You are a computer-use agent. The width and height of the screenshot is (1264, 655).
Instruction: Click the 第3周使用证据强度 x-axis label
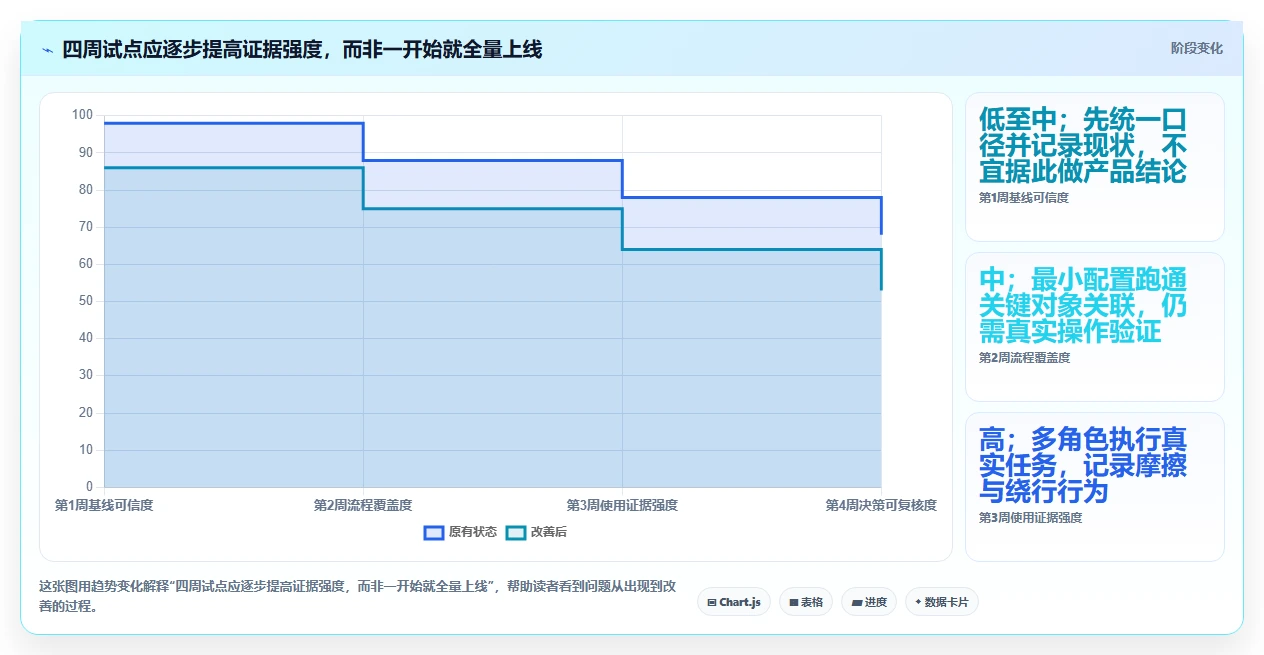pos(622,505)
